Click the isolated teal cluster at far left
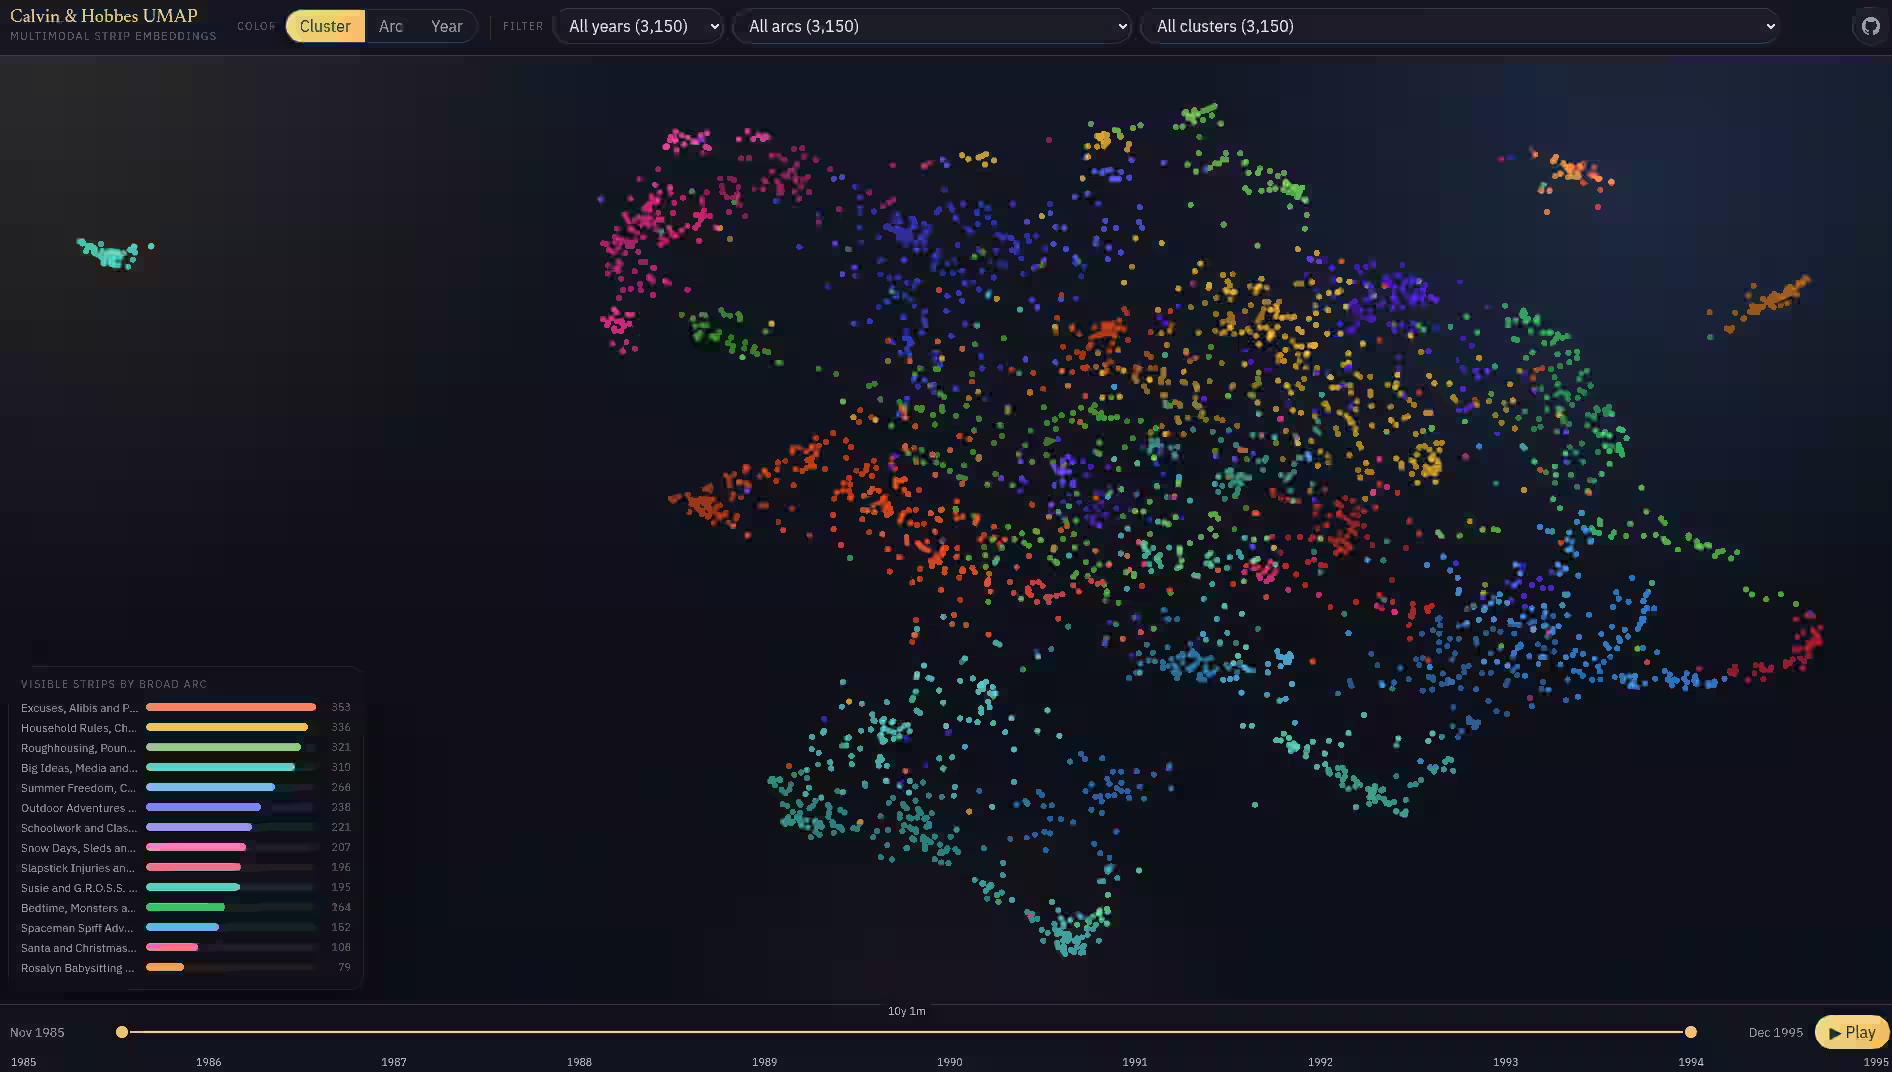1892x1072 pixels. [112, 253]
